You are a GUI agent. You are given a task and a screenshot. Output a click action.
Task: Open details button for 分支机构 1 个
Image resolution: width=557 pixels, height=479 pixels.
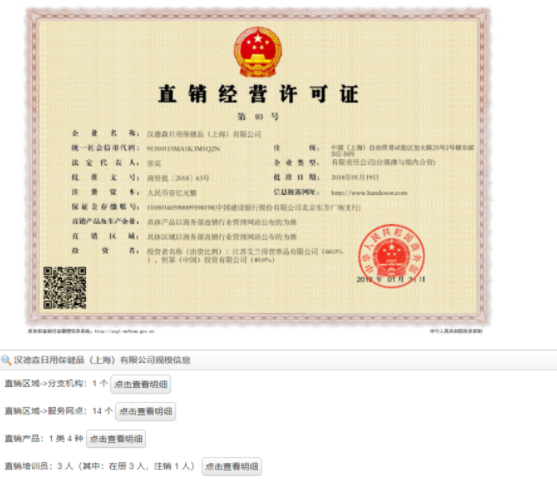pos(141,384)
